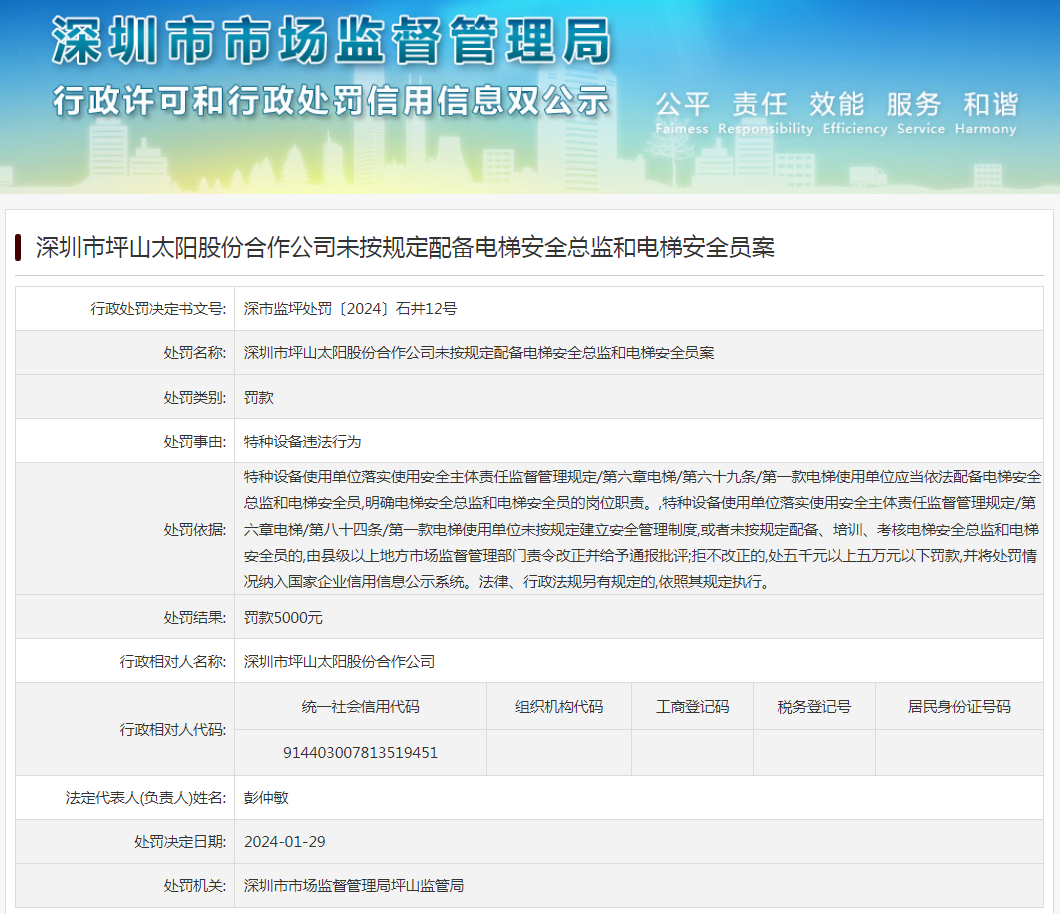Select the 行政相对人名称 value 深圳市坪山太阳股份合作公司
Image resolution: width=1060 pixels, height=914 pixels.
[339, 661]
